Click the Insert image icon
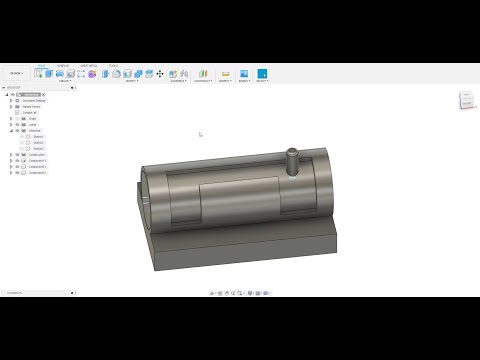 coord(244,74)
